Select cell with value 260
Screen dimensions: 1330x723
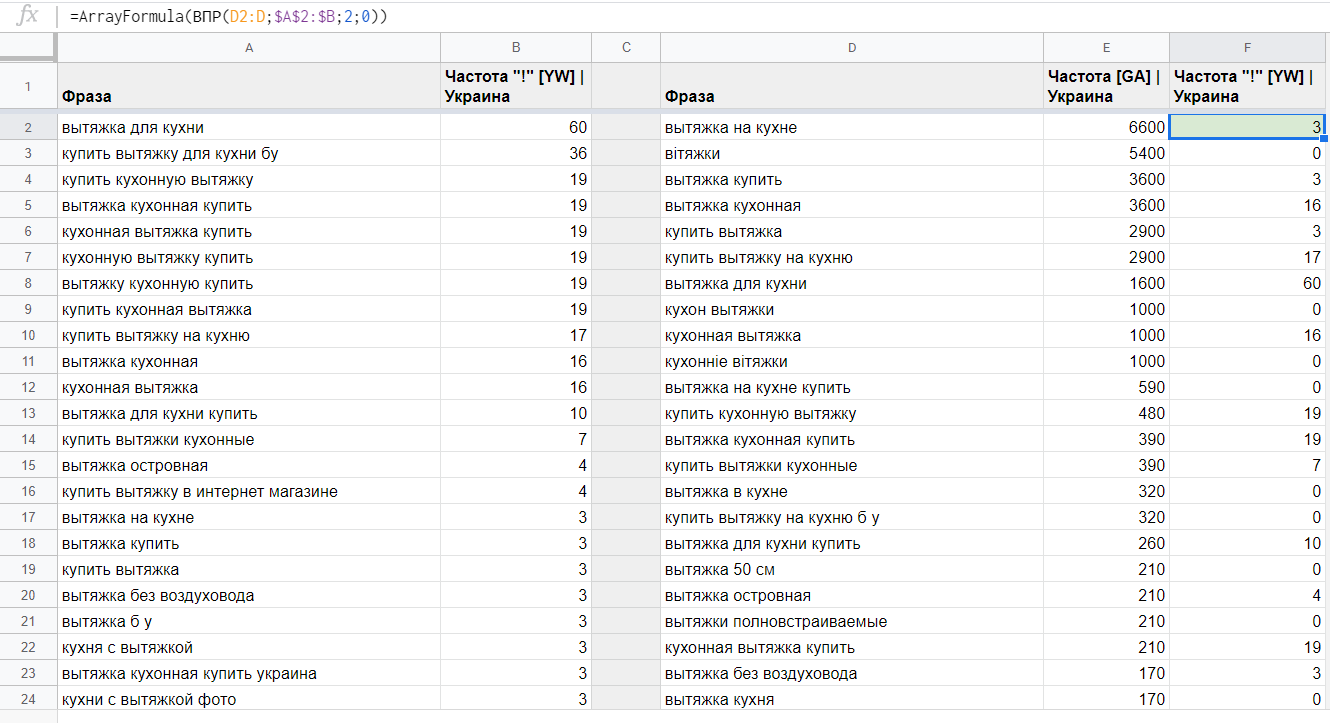tap(1106, 544)
